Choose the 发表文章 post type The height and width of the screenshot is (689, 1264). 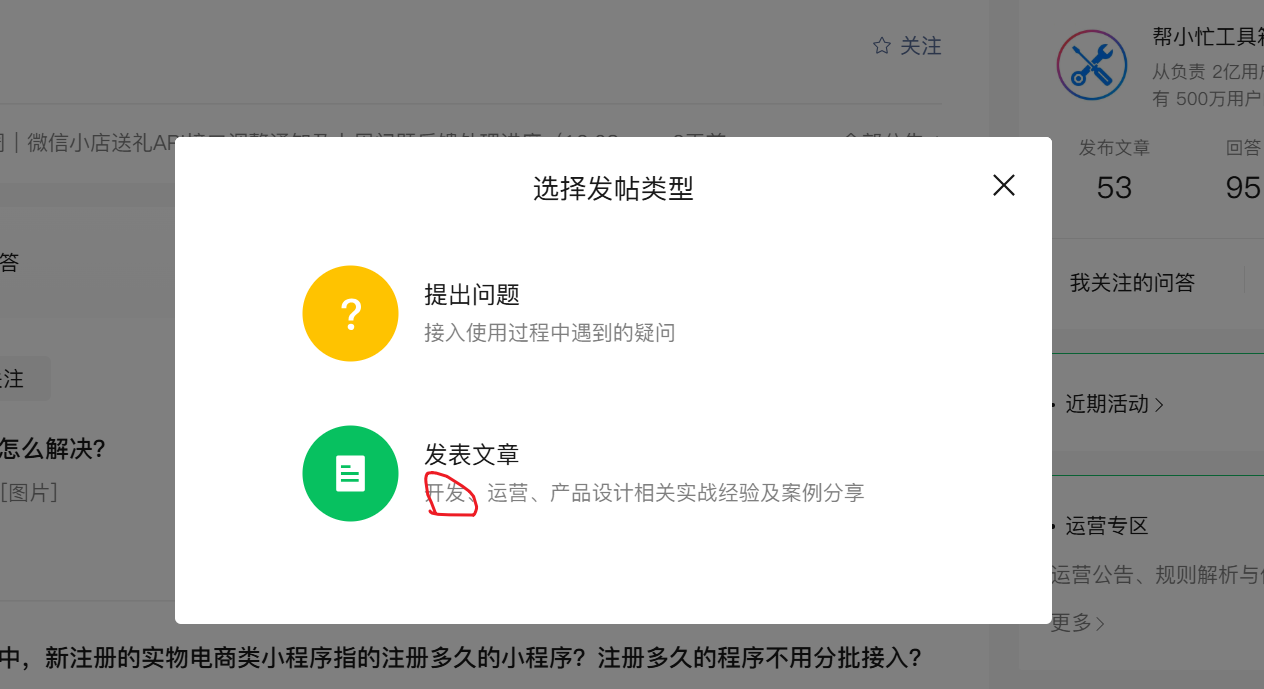(472, 455)
